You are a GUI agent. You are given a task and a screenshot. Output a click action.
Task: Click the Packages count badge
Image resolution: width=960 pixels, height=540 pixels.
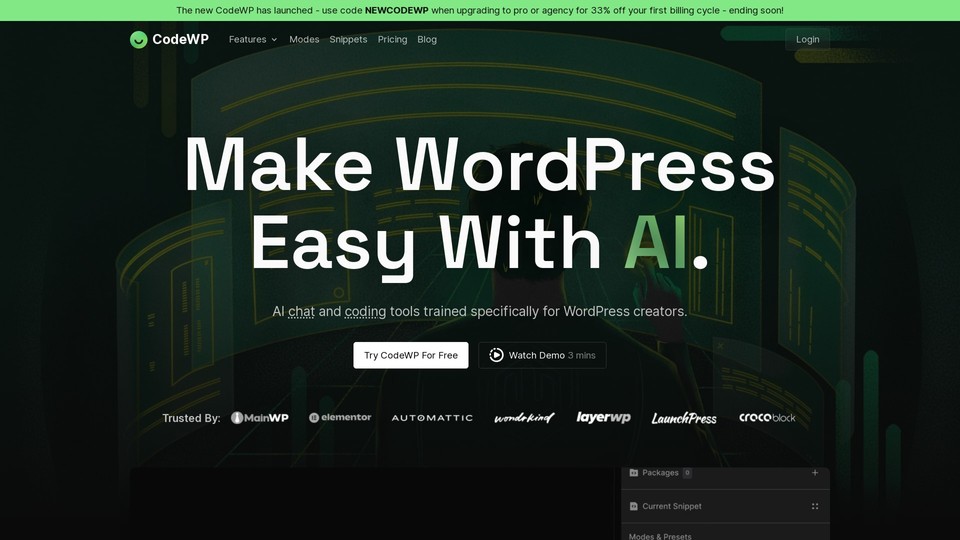pyautogui.click(x=688, y=473)
